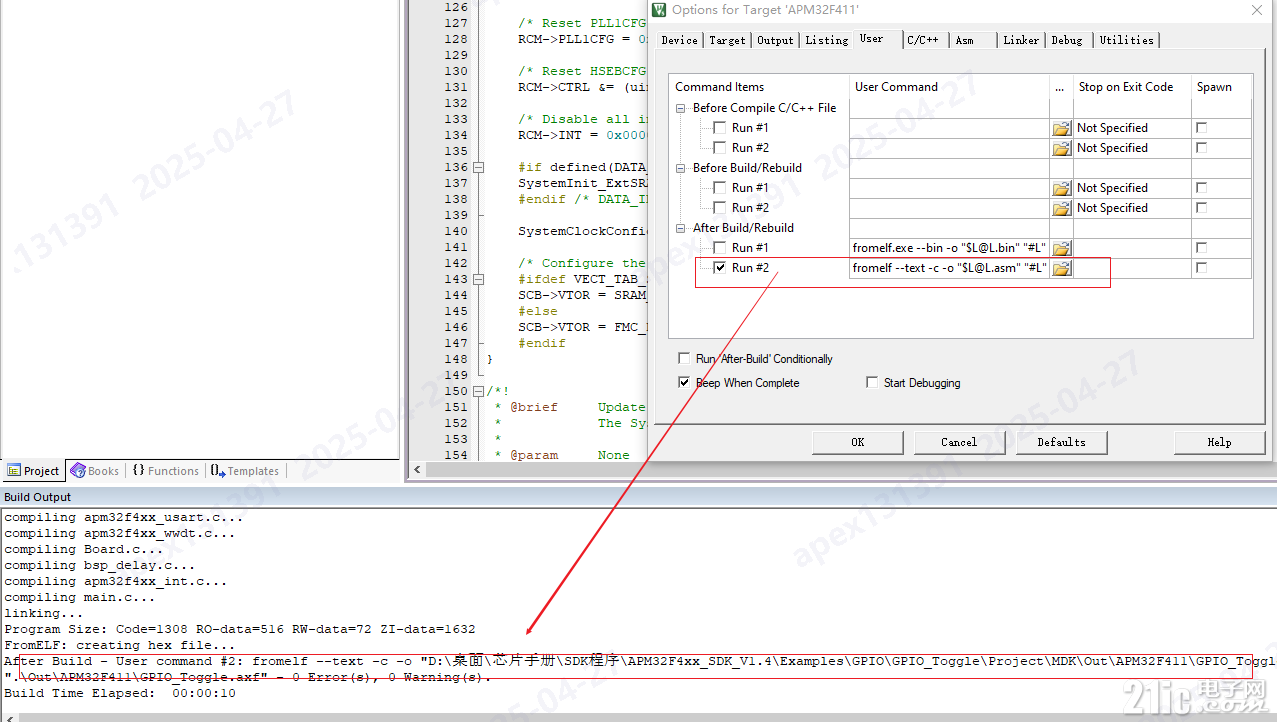Uncheck After Build/Rebuild Run #2 checkbox

[x=720, y=268]
